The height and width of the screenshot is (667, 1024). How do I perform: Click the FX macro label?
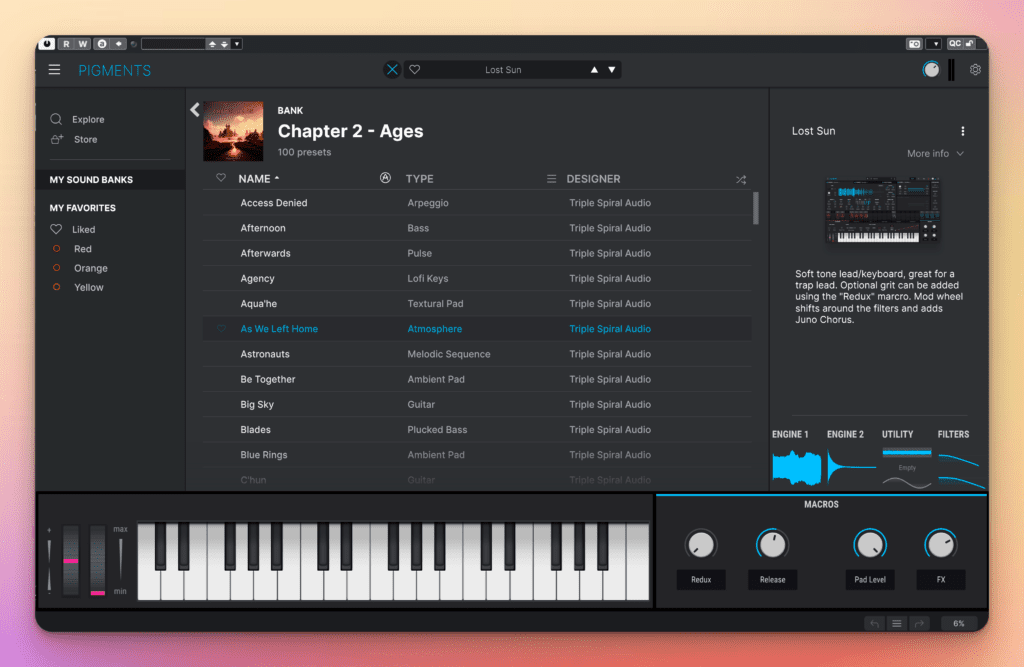coord(940,579)
